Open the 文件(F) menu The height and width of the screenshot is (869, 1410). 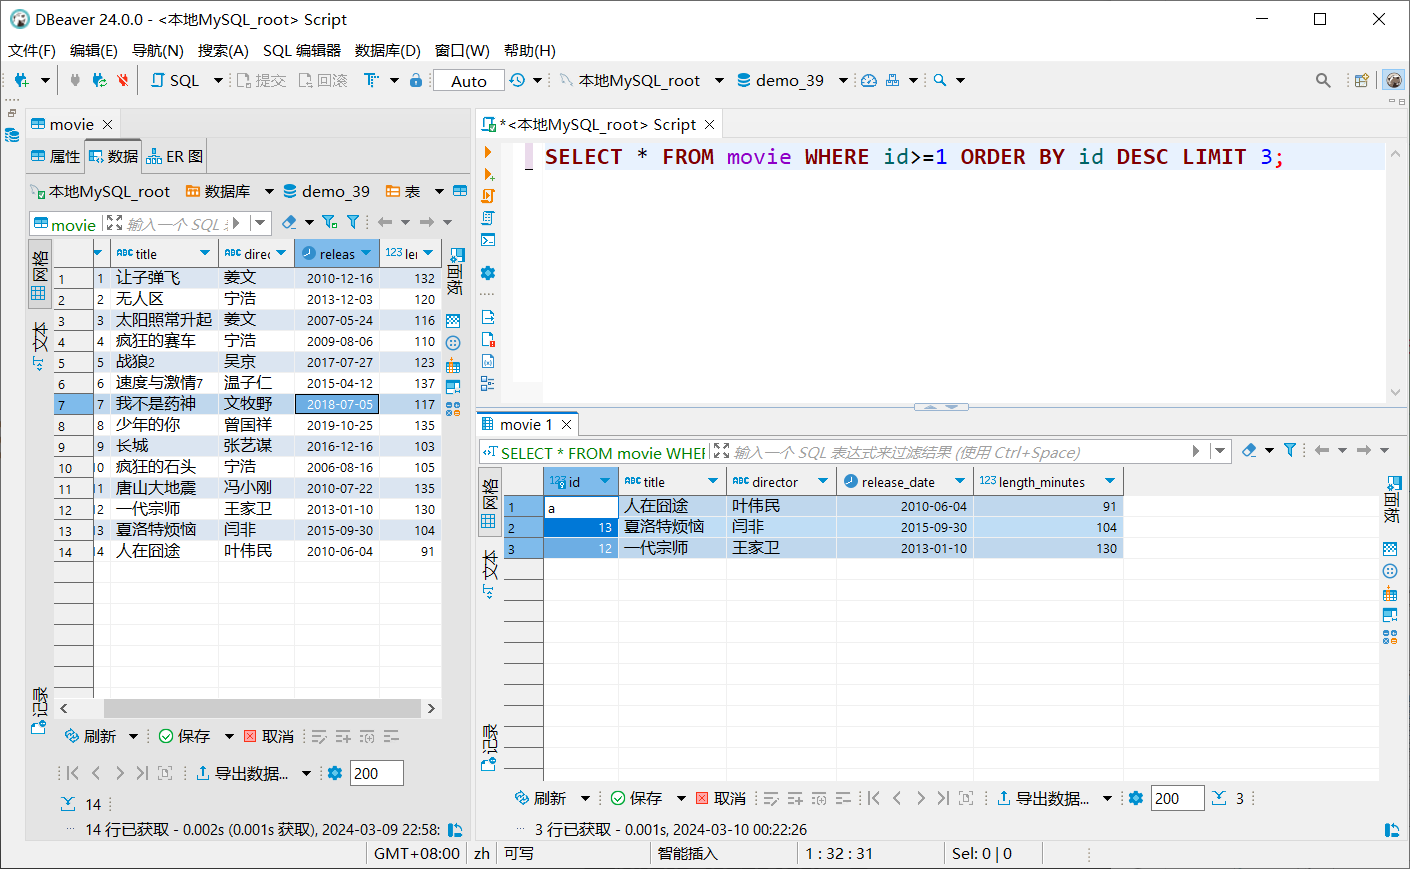(32, 50)
